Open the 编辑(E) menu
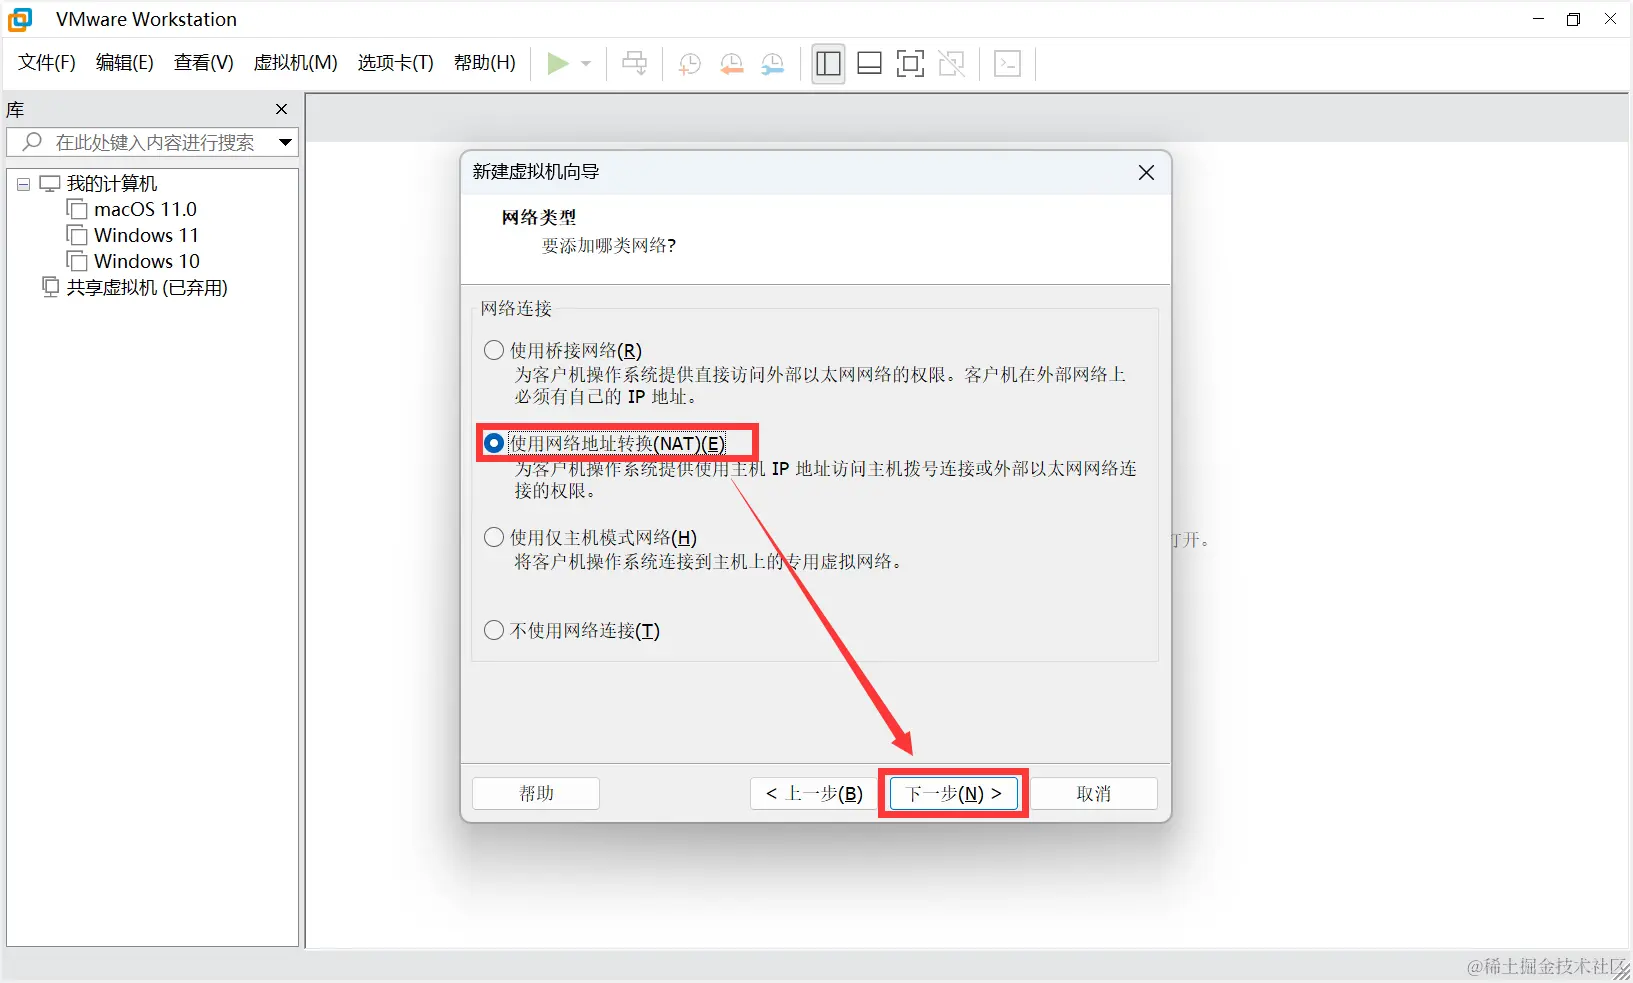Image resolution: width=1633 pixels, height=983 pixels. pos(125,63)
